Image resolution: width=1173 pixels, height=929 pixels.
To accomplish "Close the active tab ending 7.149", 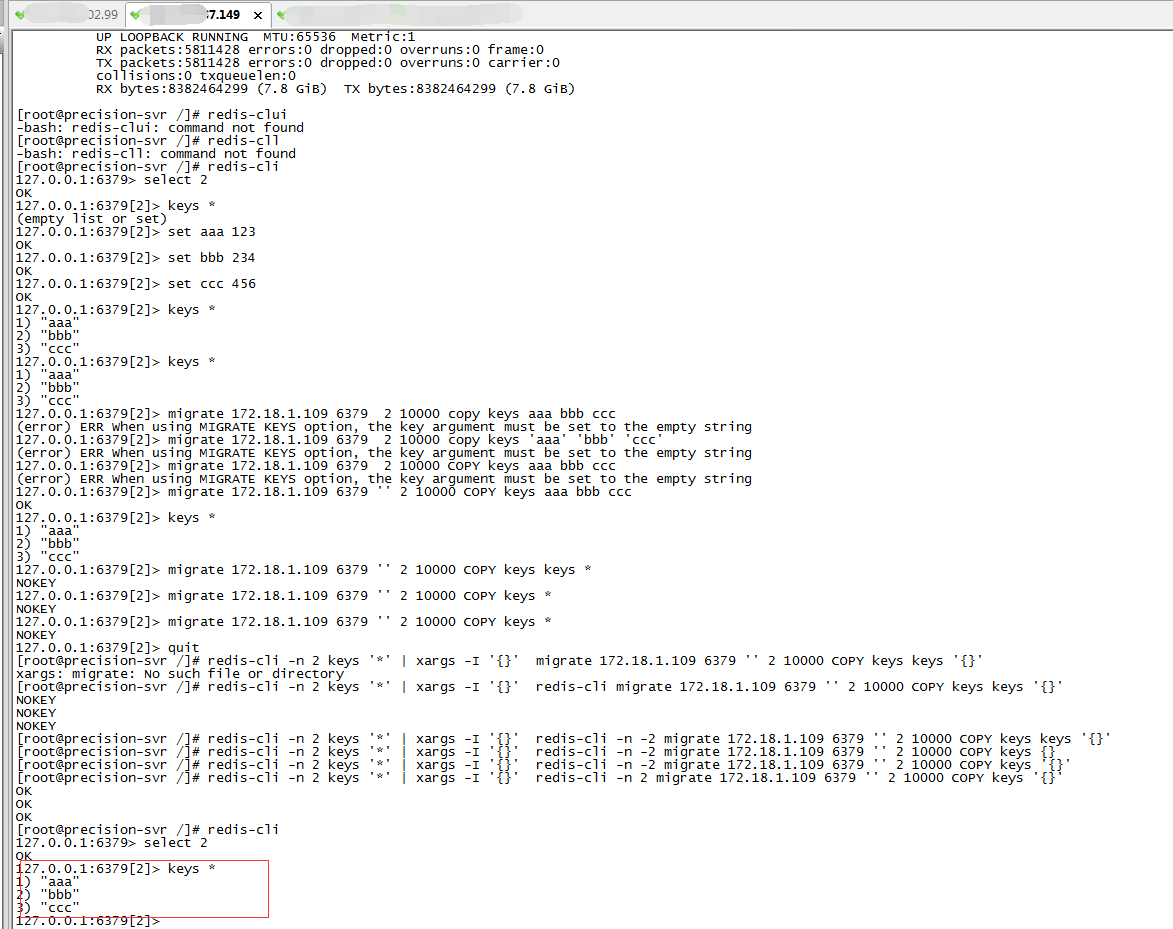I will click(258, 15).
